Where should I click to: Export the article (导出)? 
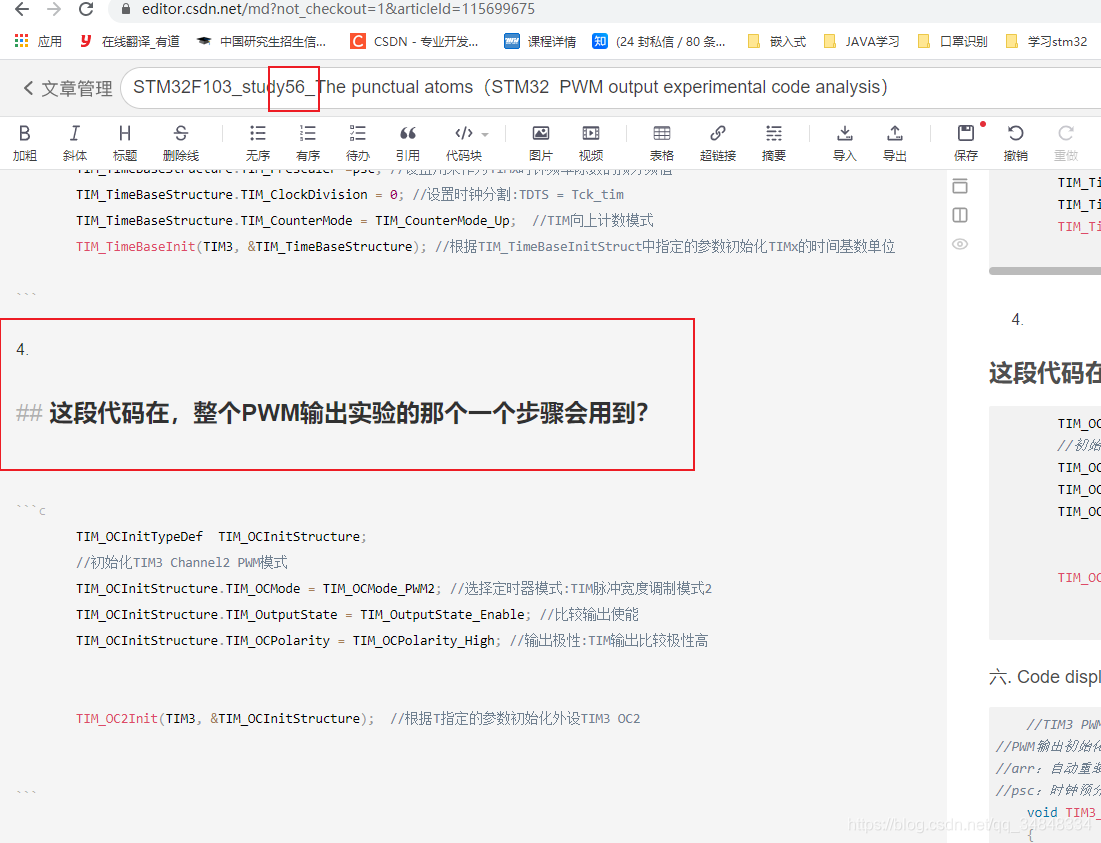[x=895, y=142]
